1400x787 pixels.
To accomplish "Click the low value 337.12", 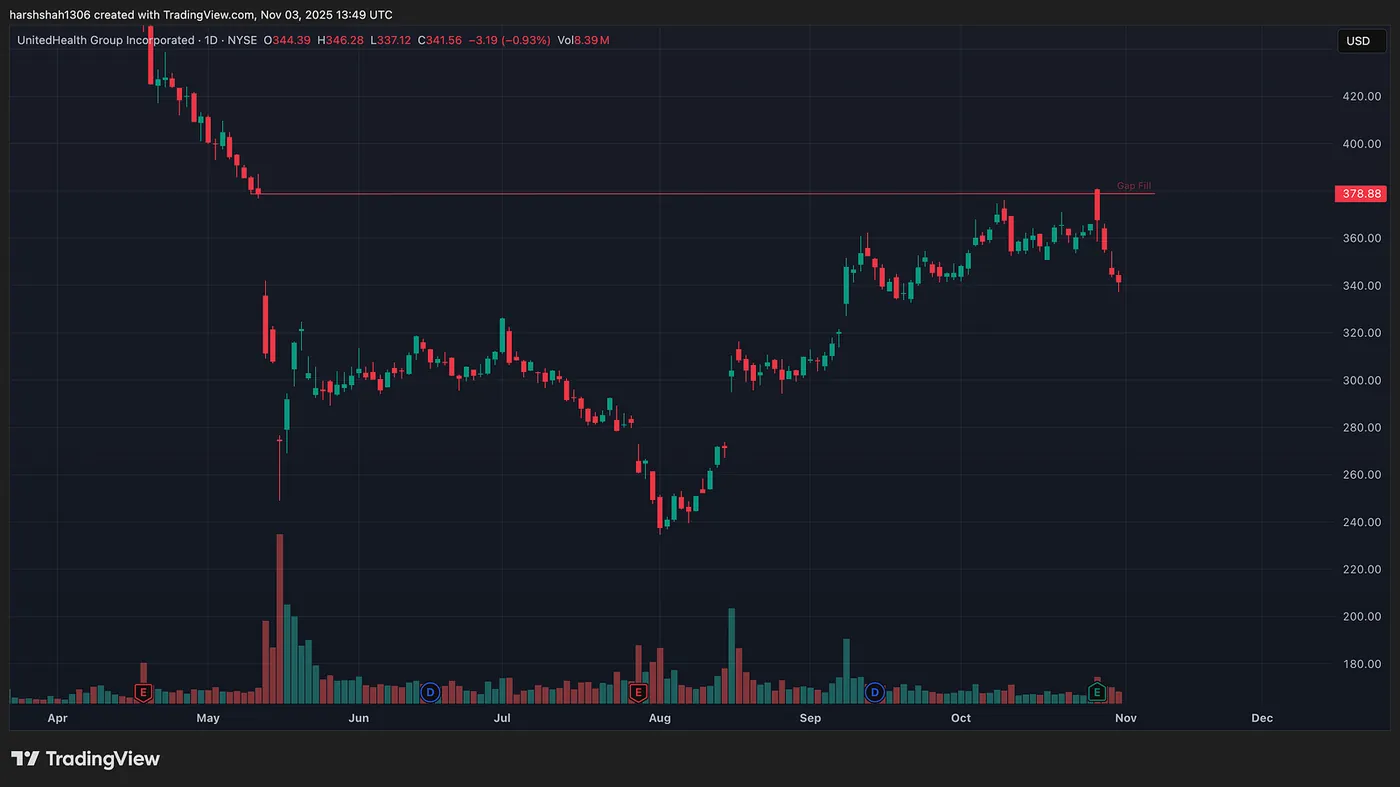I will 392,40.
